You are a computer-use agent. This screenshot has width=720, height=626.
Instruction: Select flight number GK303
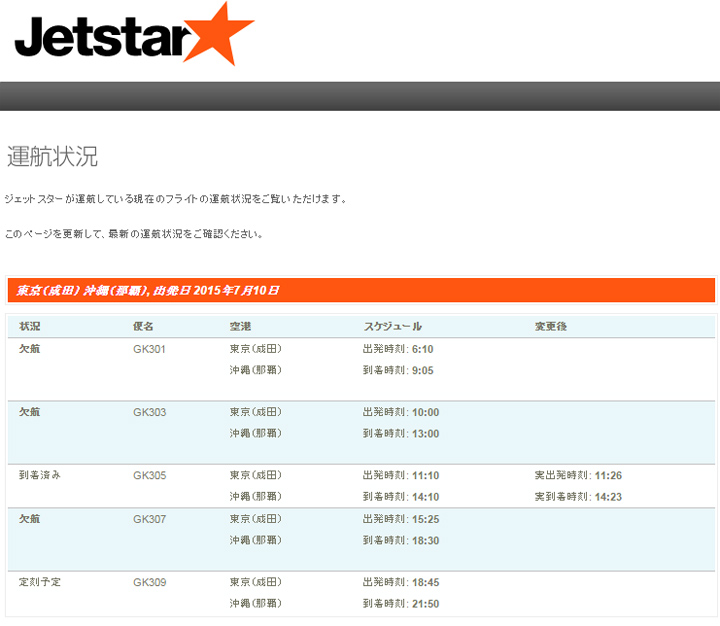coord(149,412)
